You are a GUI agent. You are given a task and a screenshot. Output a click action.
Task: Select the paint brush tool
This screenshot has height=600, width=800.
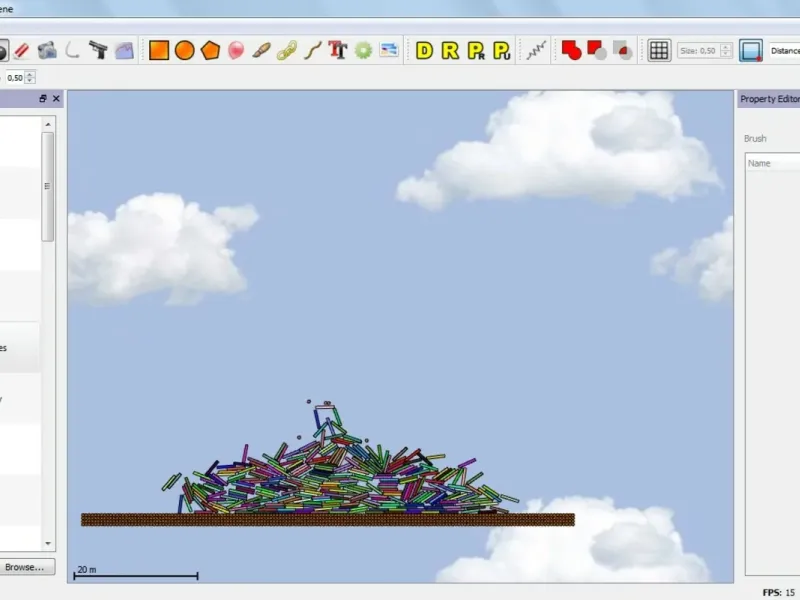[x=261, y=51]
